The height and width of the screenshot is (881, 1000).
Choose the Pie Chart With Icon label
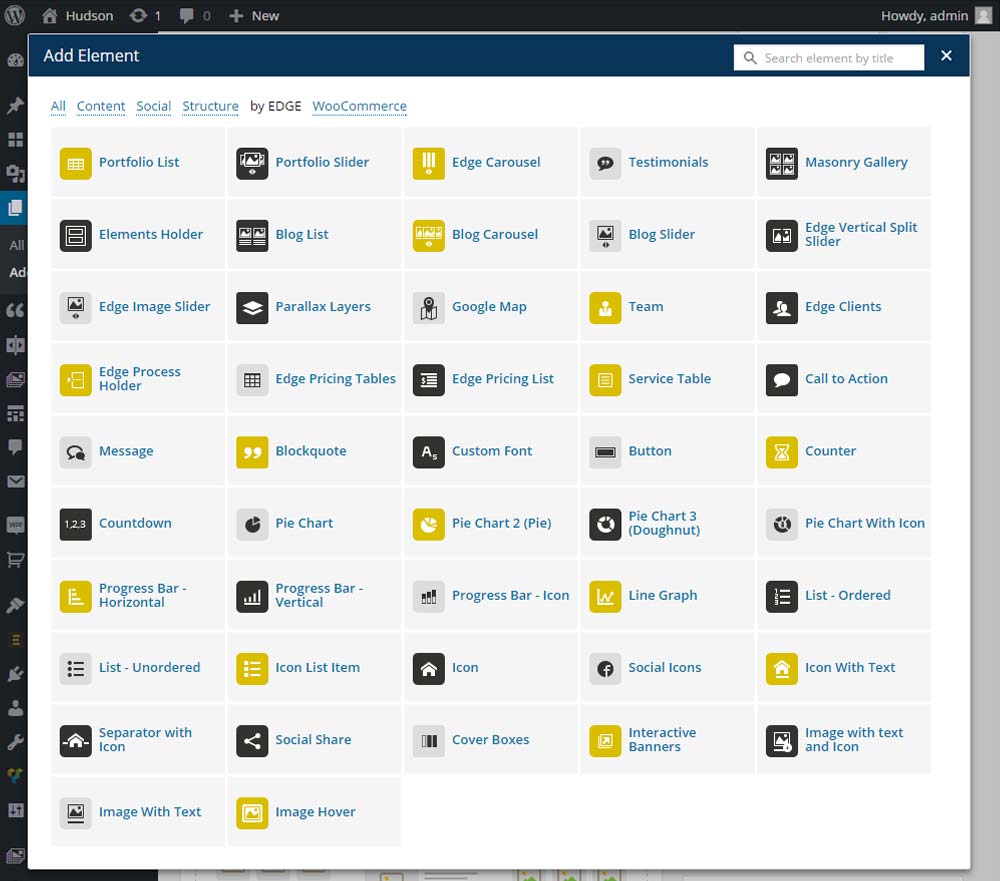865,522
